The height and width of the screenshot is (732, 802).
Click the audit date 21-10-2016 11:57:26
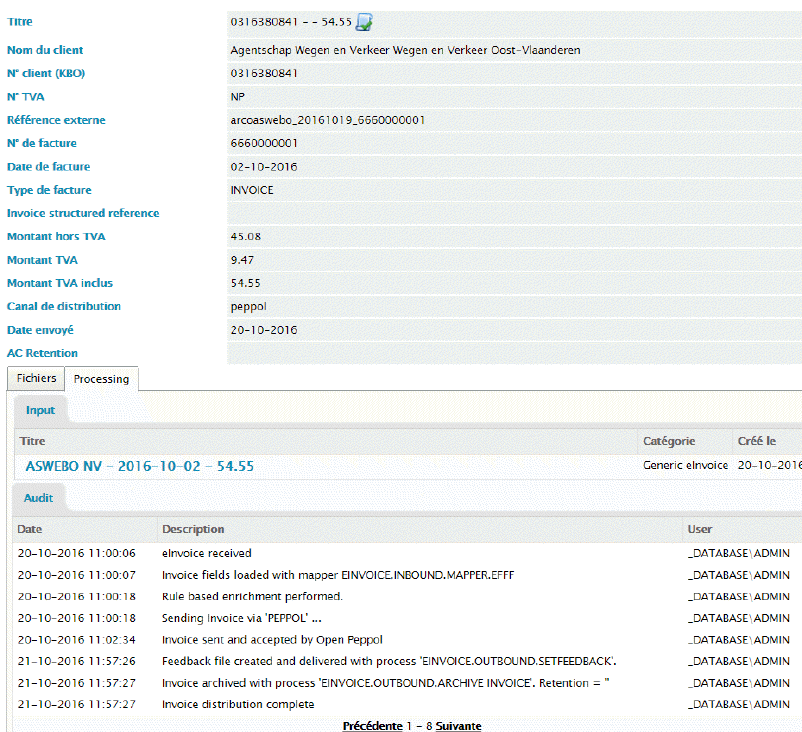coord(77,661)
